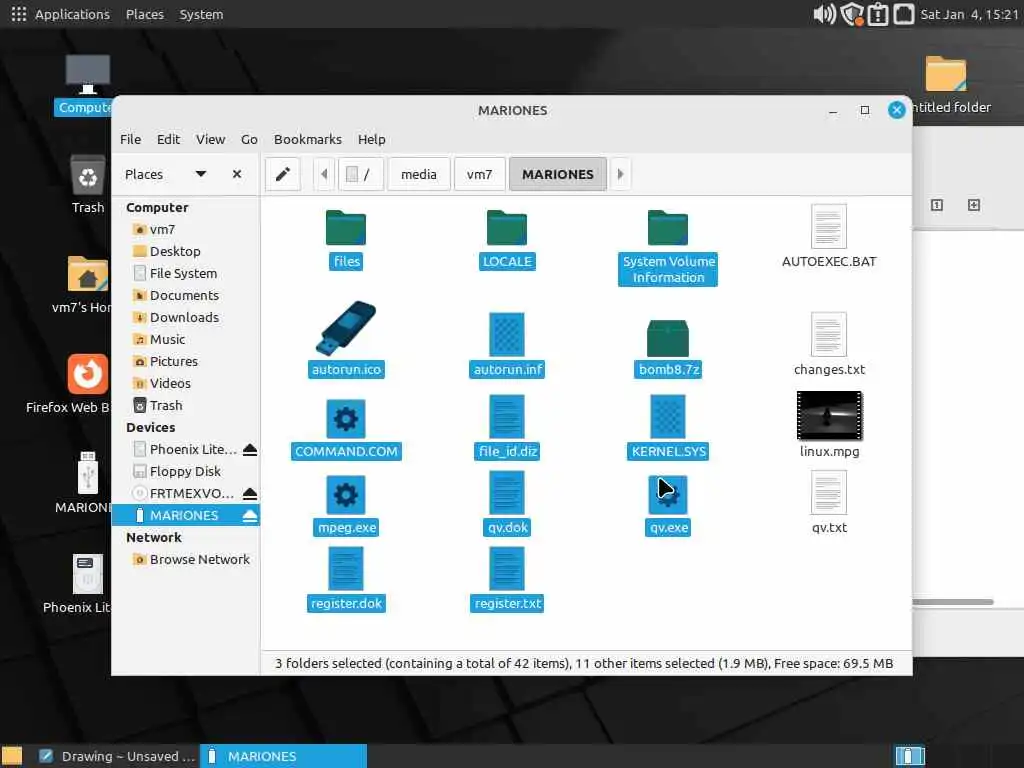Switch to Drawing - Unsaved taskbar window

pyautogui.click(x=117, y=756)
